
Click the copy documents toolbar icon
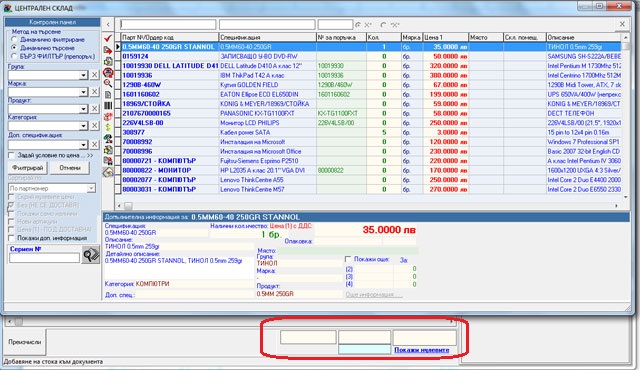[108, 61]
